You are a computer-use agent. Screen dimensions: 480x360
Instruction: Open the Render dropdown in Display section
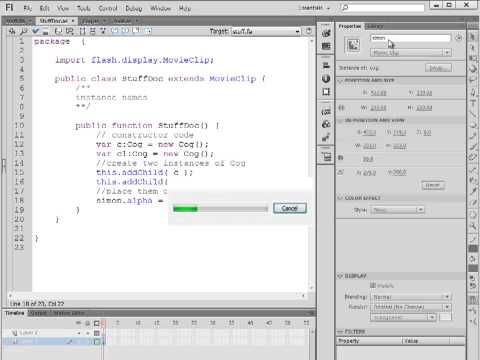411,307
